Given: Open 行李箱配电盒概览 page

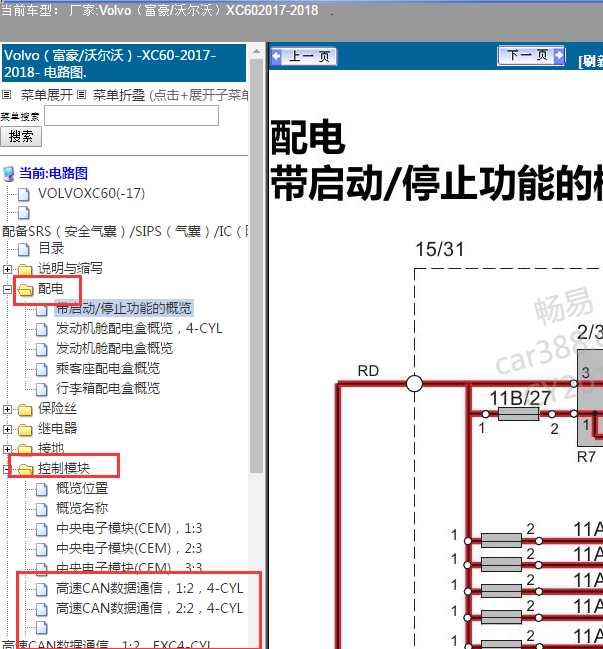Looking at the screenshot, I should coord(108,388).
